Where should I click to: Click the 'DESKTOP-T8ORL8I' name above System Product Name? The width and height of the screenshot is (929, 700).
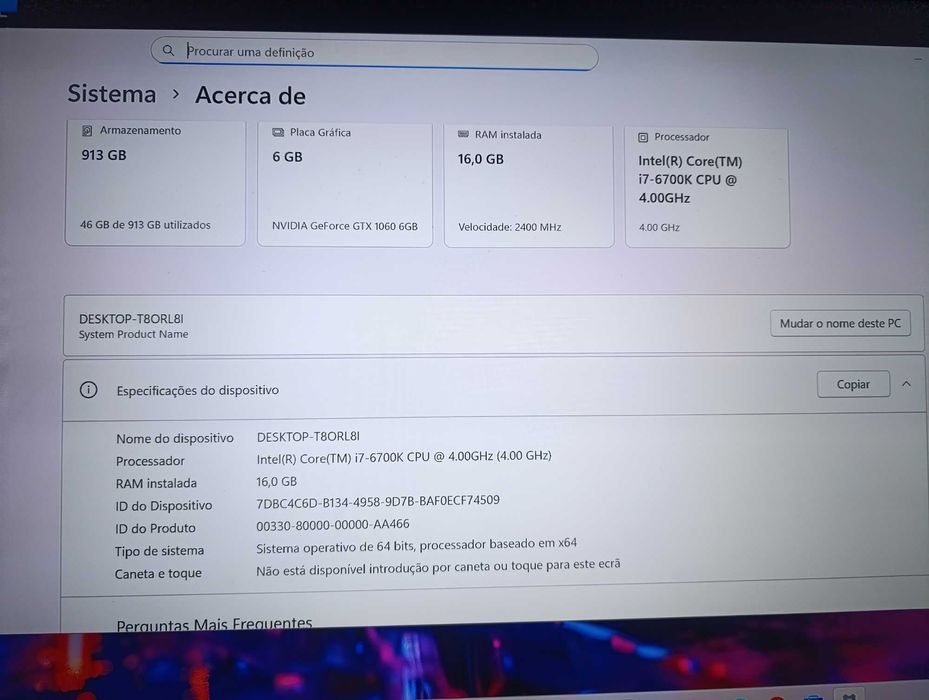click(131, 319)
